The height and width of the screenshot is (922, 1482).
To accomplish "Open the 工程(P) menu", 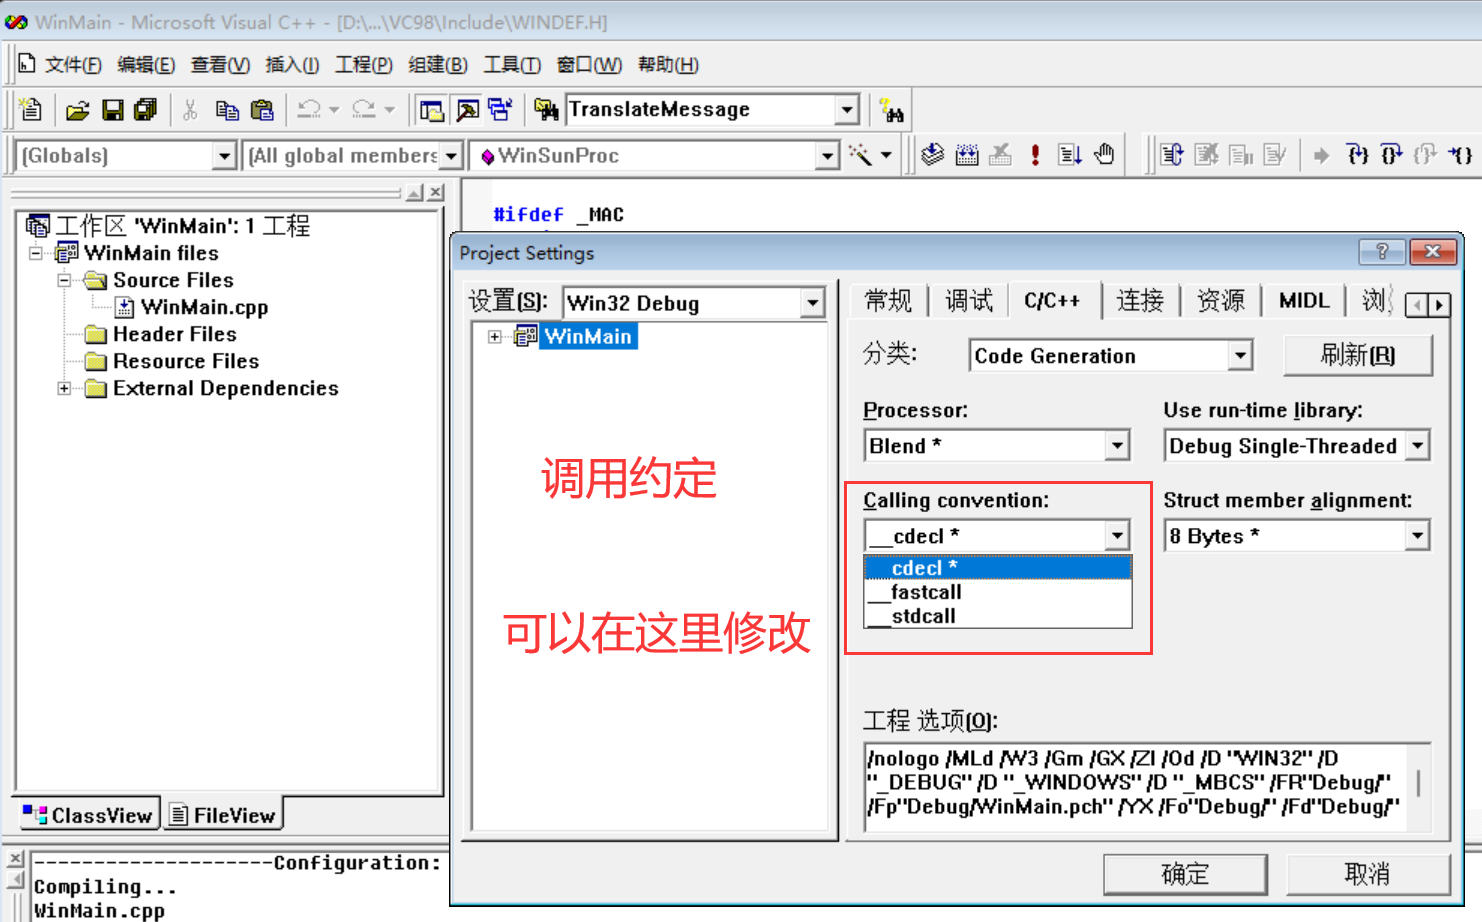I will click(x=364, y=65).
